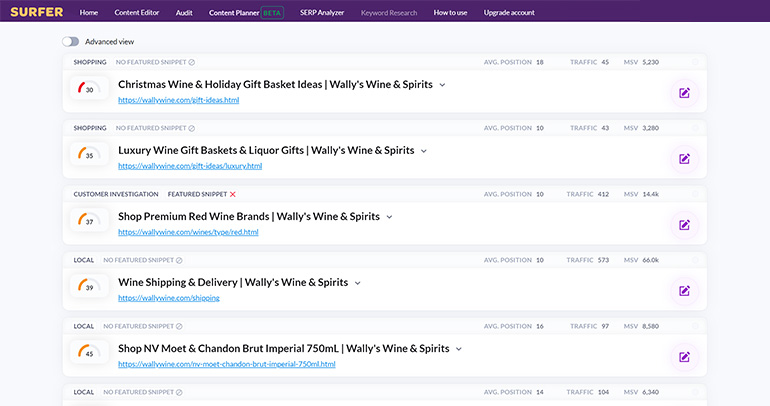Click edit icon for Luxury Wine Gift Baskets
The image size is (770, 406).
[x=684, y=158]
